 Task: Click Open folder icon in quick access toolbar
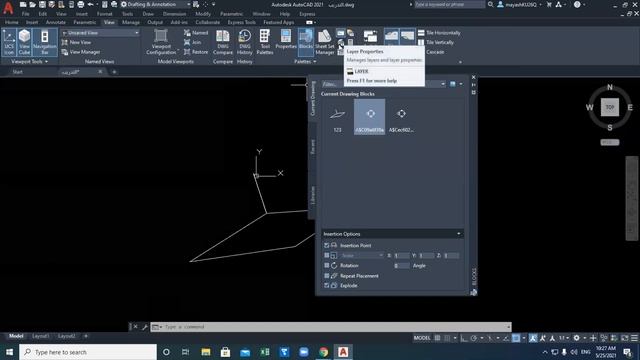pos(33,4)
